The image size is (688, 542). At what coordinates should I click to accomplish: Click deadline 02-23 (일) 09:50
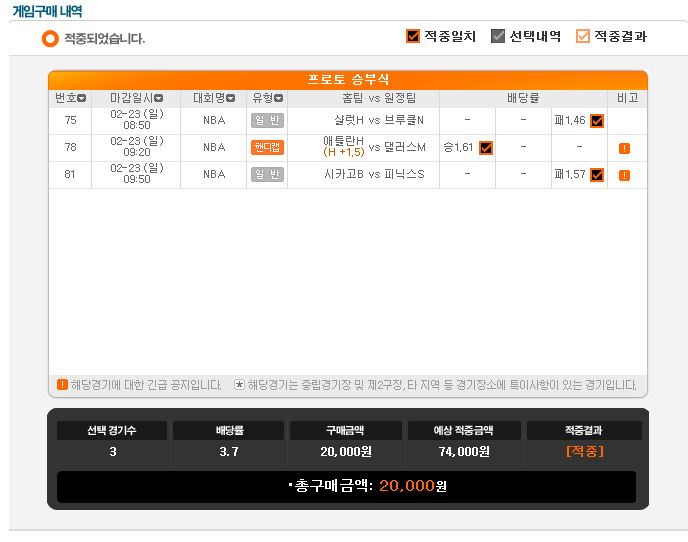tap(137, 174)
